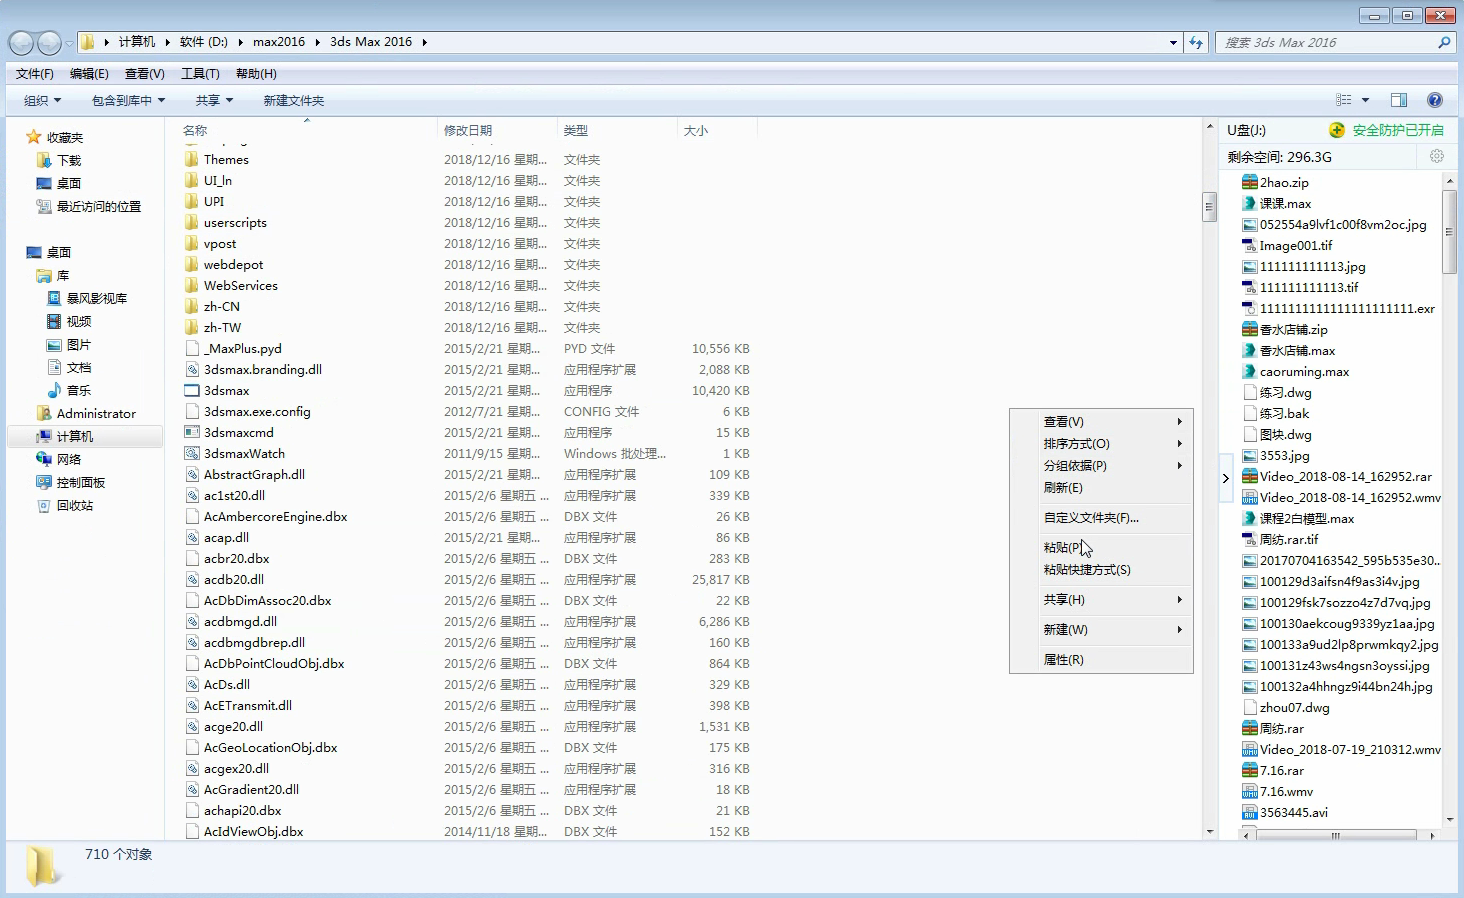Open the 帮助(H) menu
Screen dimensions: 1464x898
256,74
